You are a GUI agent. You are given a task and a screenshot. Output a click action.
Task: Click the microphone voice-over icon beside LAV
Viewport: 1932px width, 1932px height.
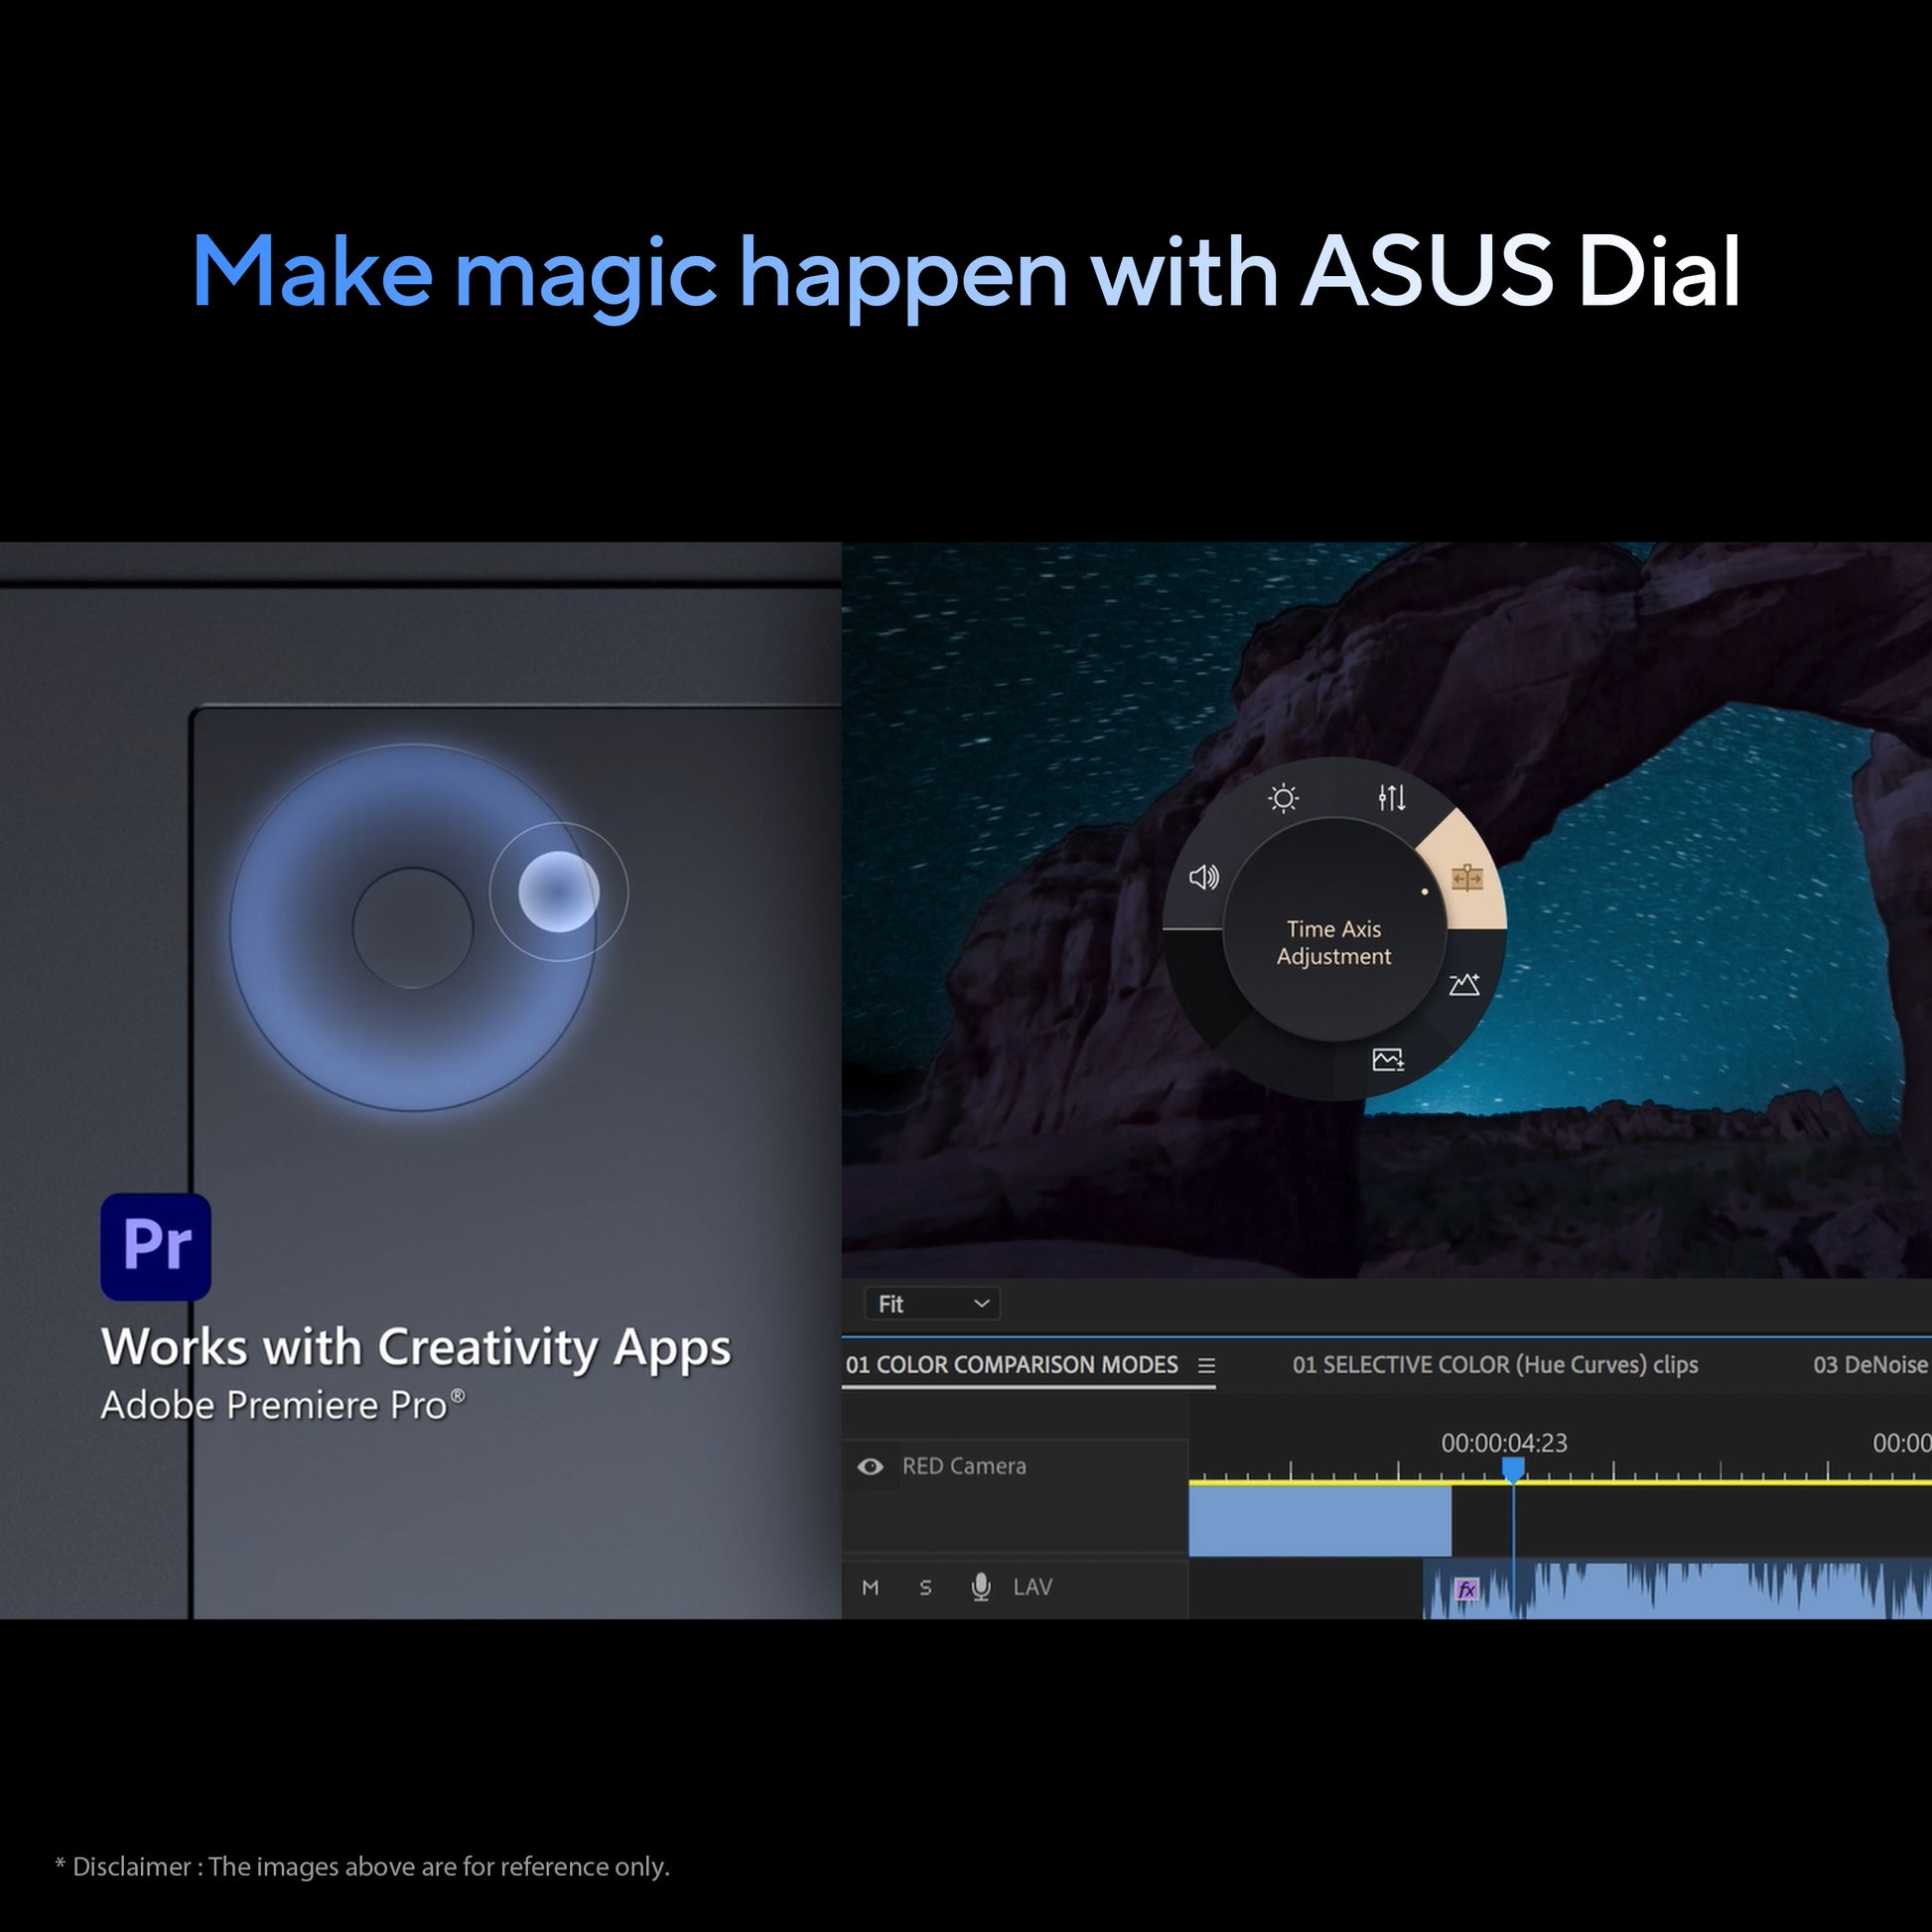[981, 1587]
